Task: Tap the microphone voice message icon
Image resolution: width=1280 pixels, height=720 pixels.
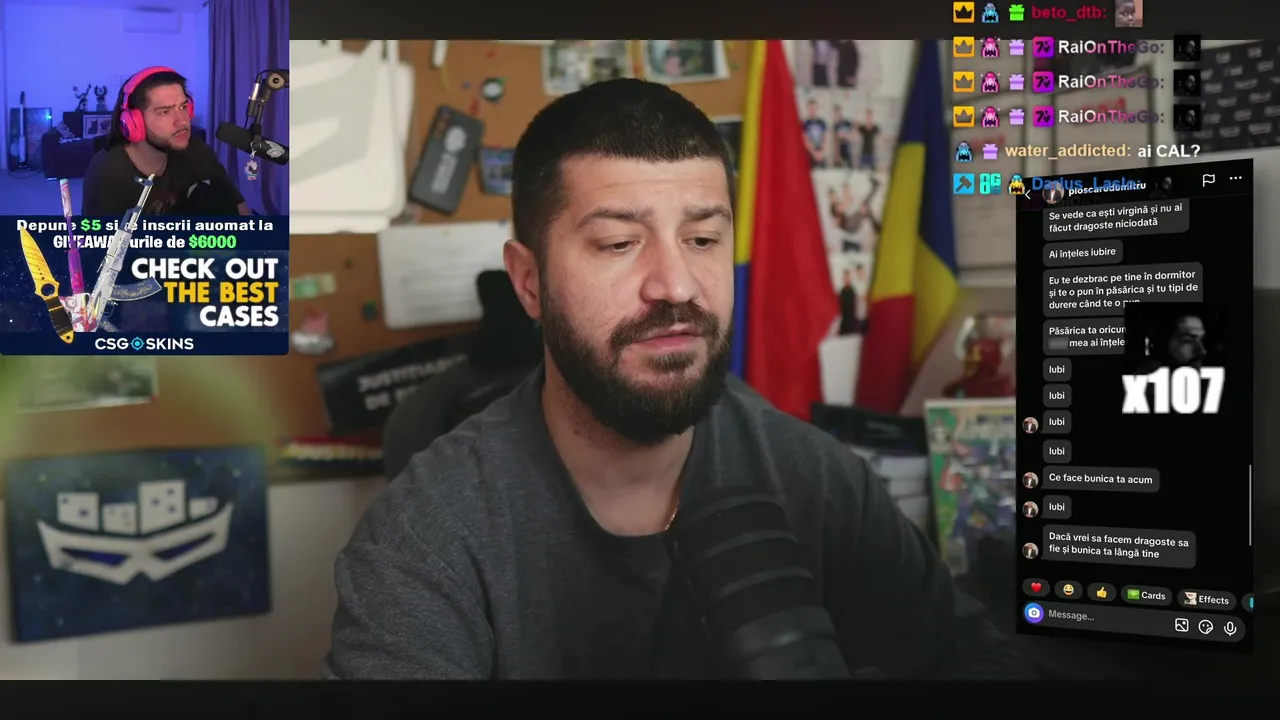Action: (x=1230, y=628)
